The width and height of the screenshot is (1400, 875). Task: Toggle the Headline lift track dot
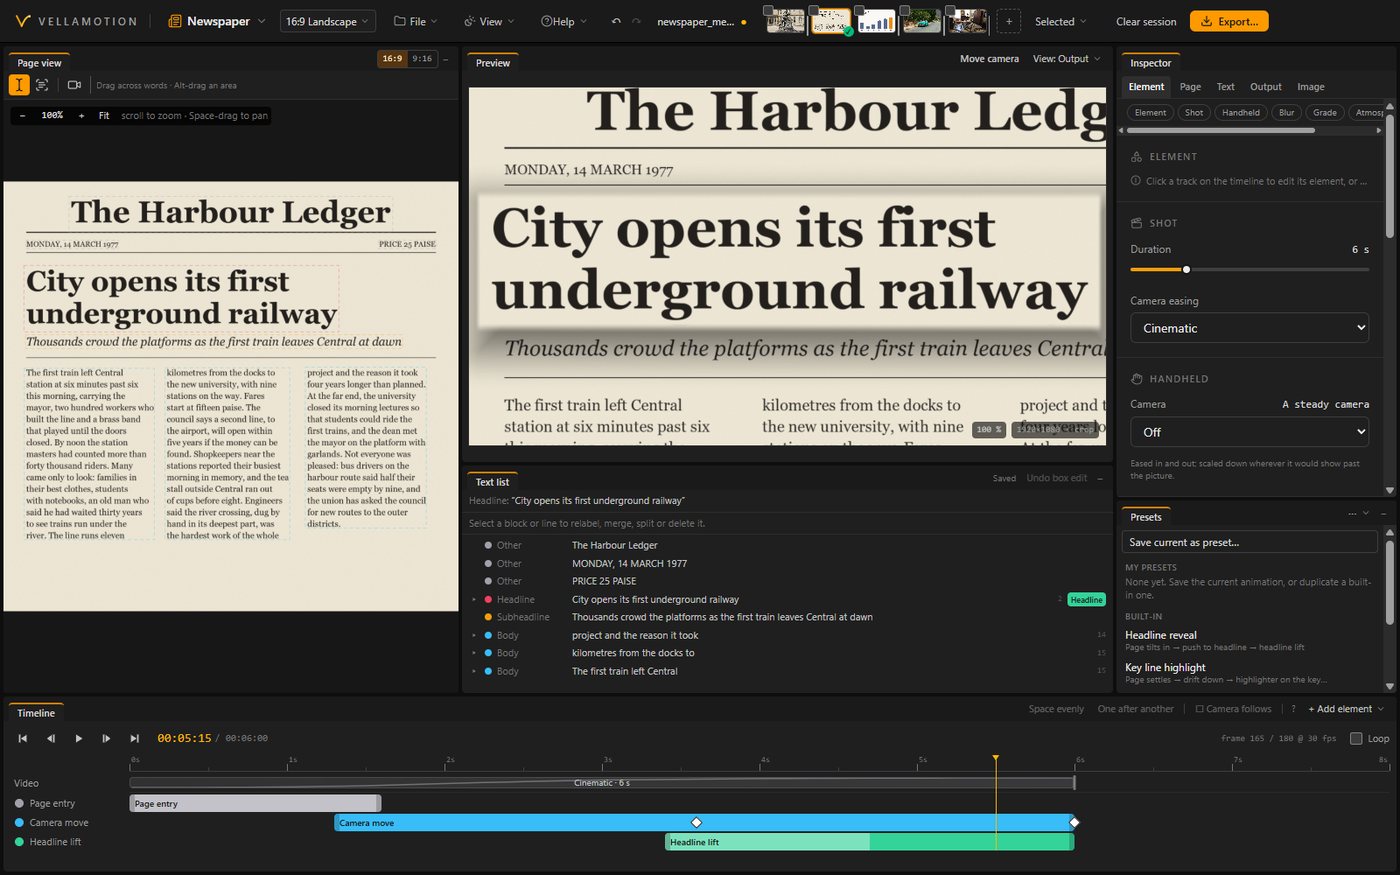pyautogui.click(x=19, y=842)
